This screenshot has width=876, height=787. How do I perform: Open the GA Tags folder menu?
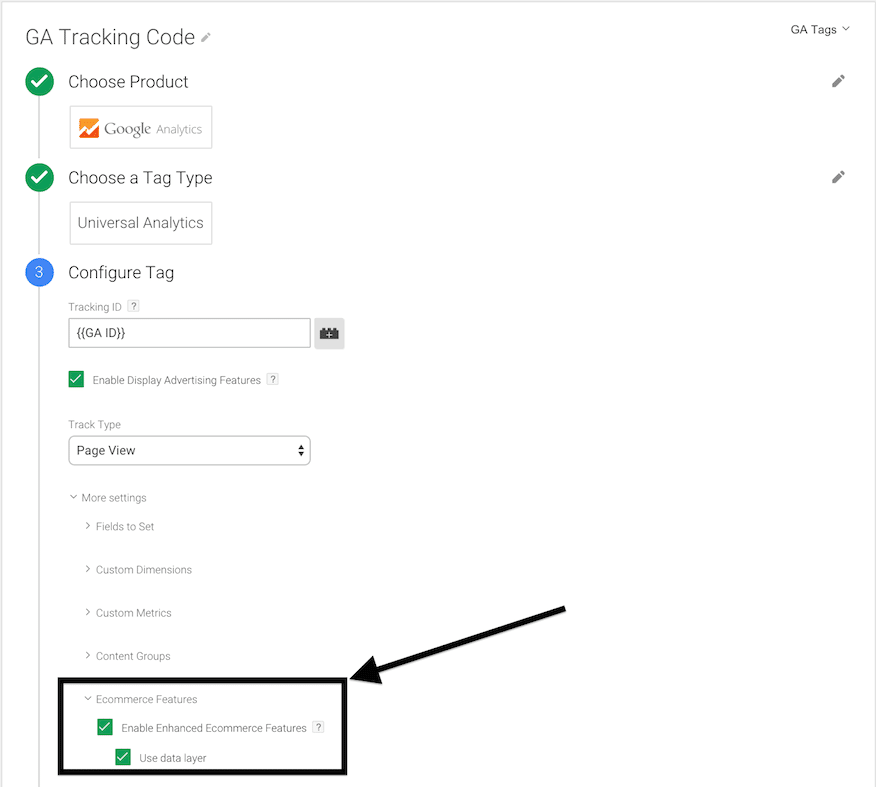tap(820, 30)
